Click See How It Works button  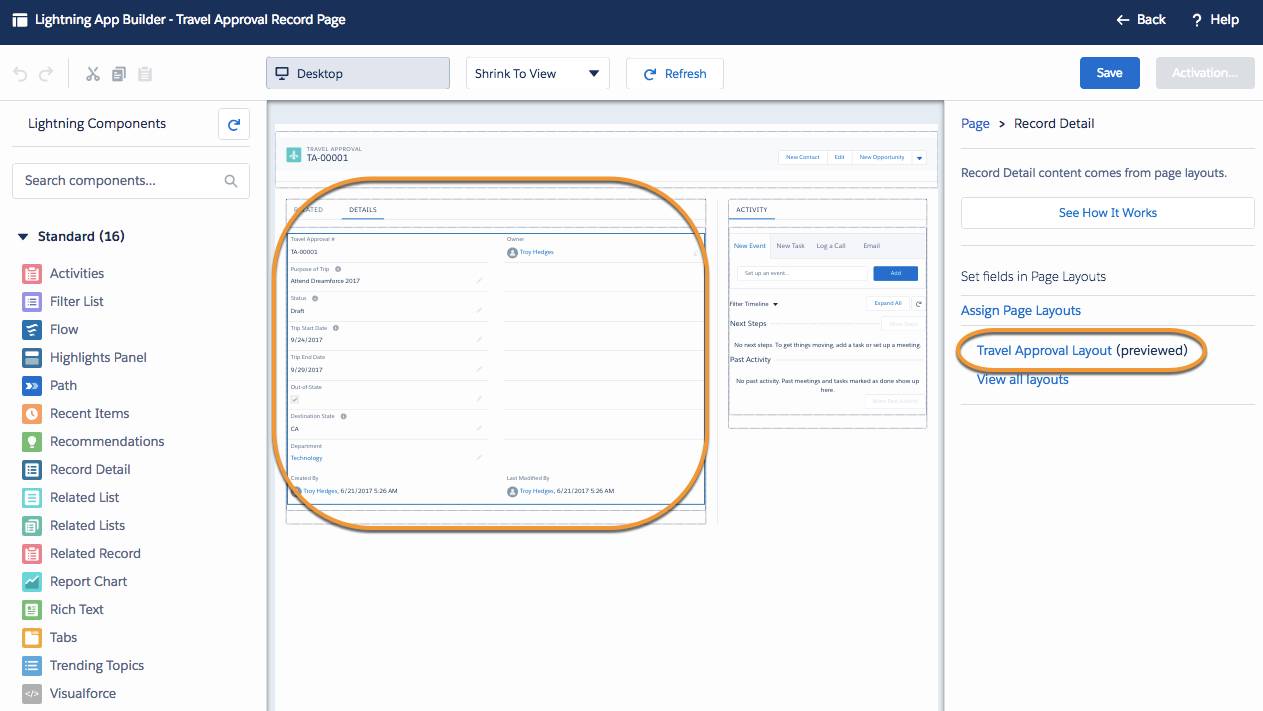[1108, 213]
